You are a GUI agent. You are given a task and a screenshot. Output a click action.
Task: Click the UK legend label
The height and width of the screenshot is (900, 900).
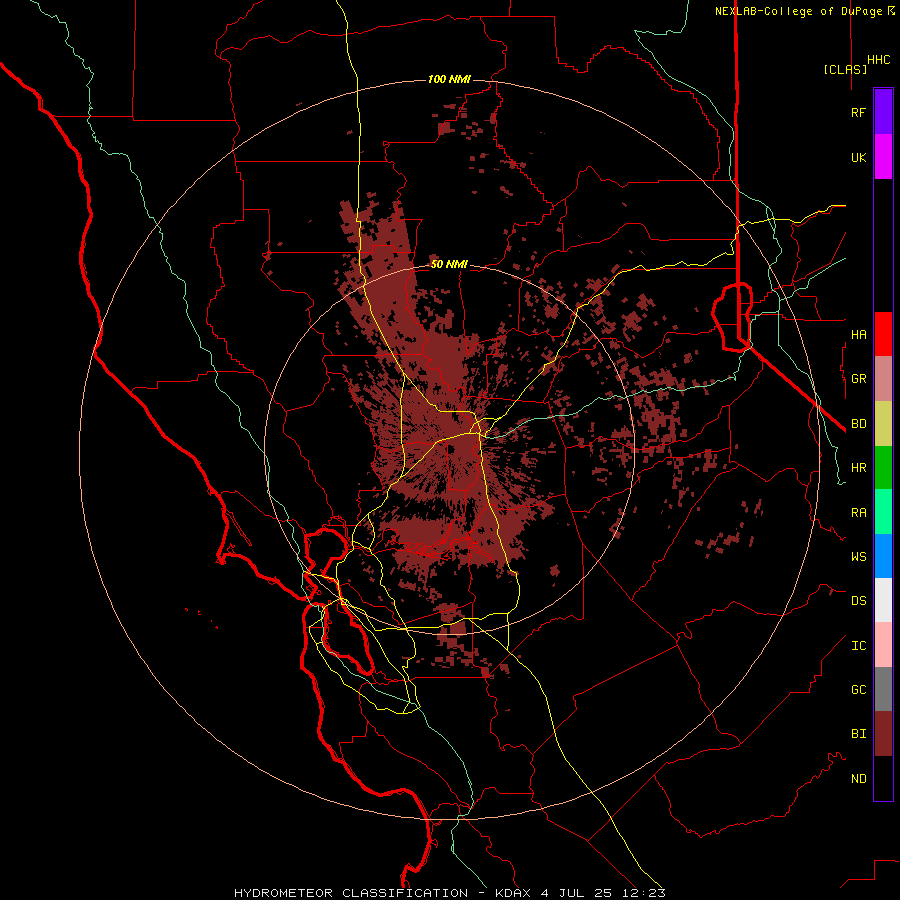coord(858,157)
